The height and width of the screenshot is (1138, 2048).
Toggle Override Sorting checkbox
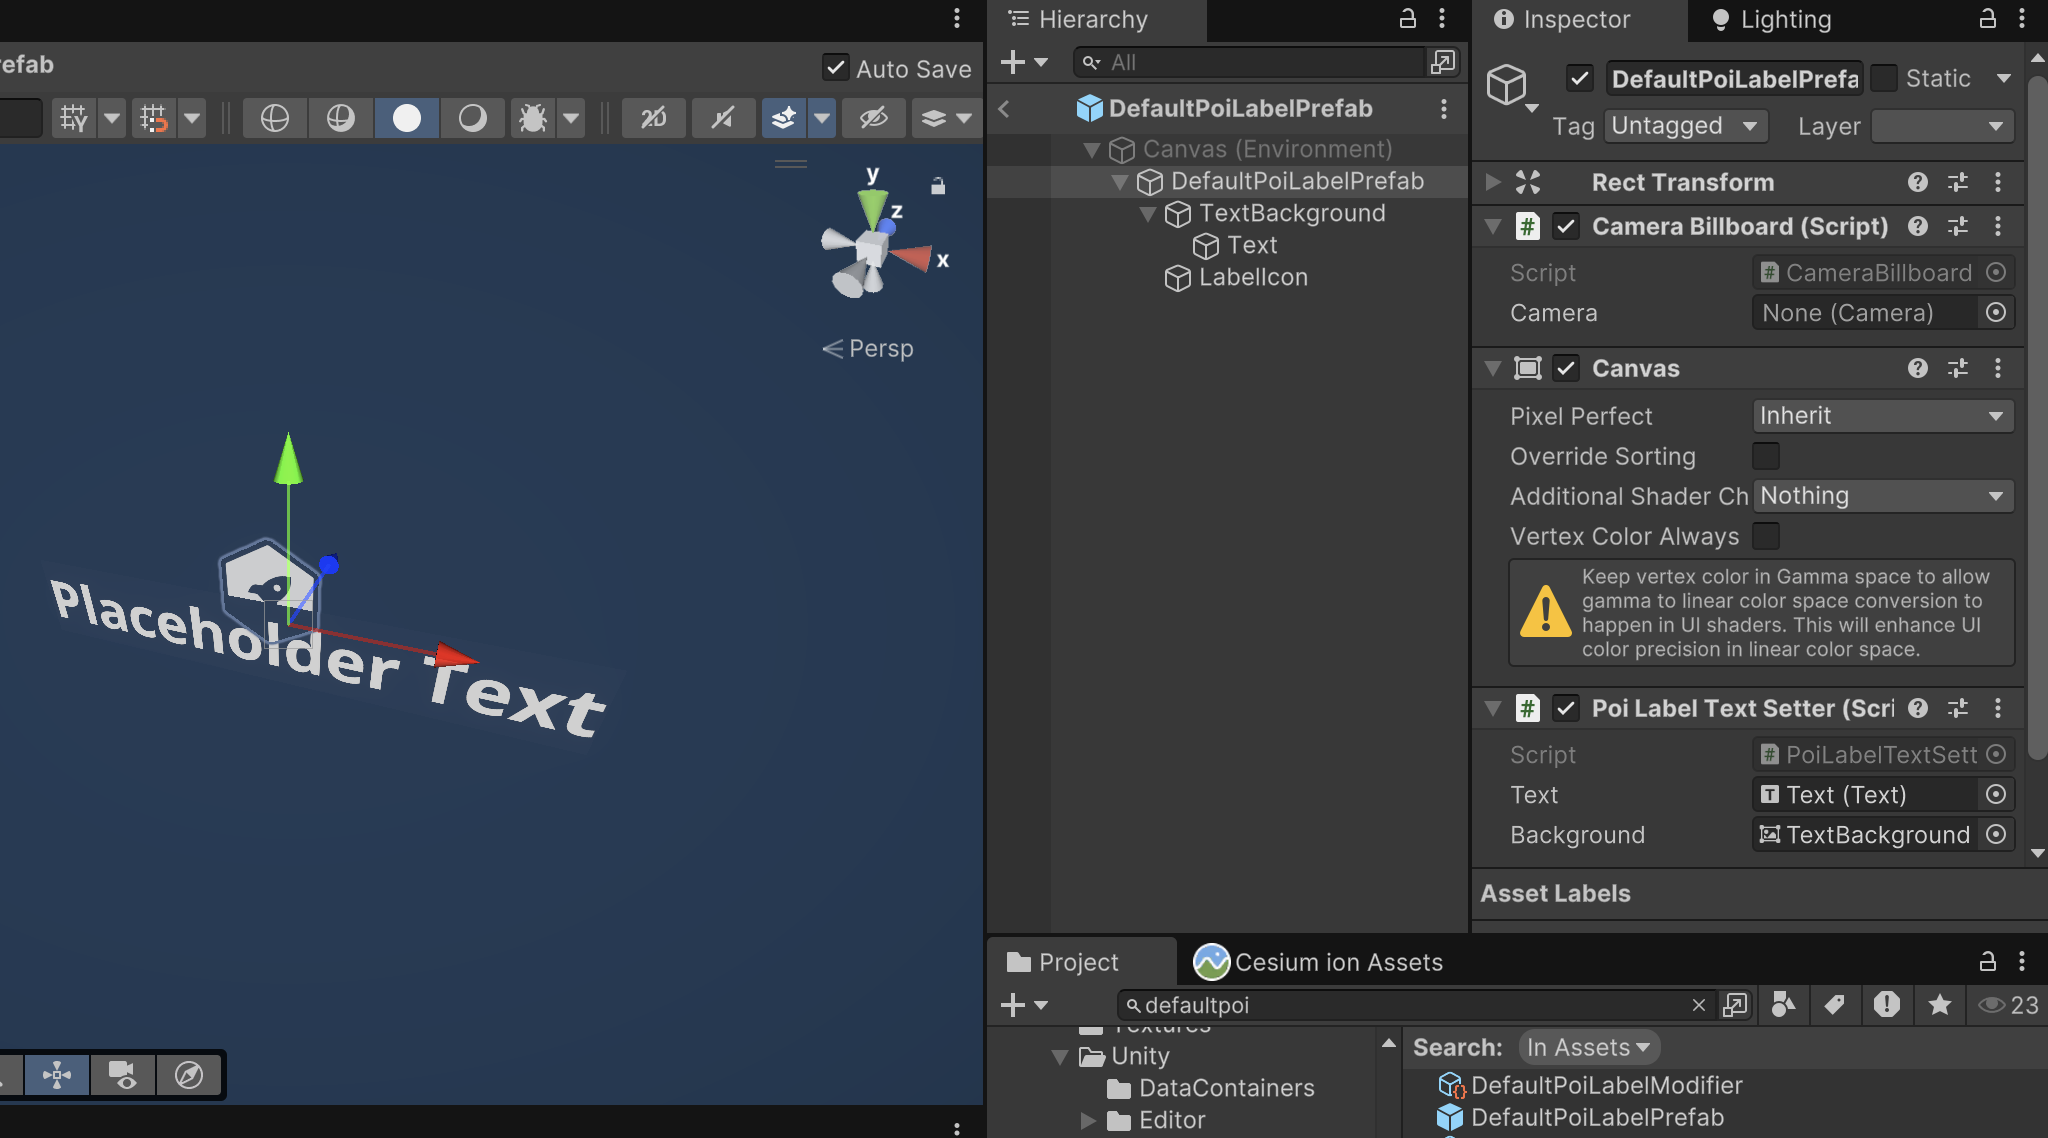coord(1766,456)
